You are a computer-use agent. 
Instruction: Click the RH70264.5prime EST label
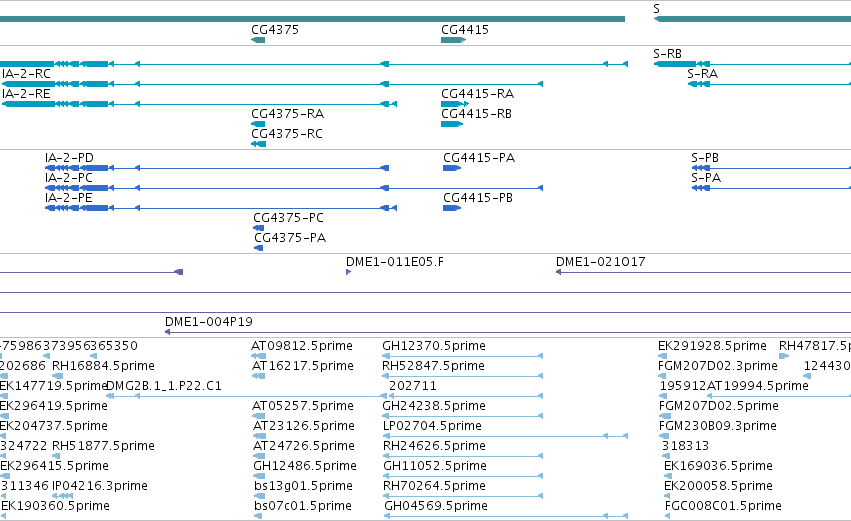434,486
